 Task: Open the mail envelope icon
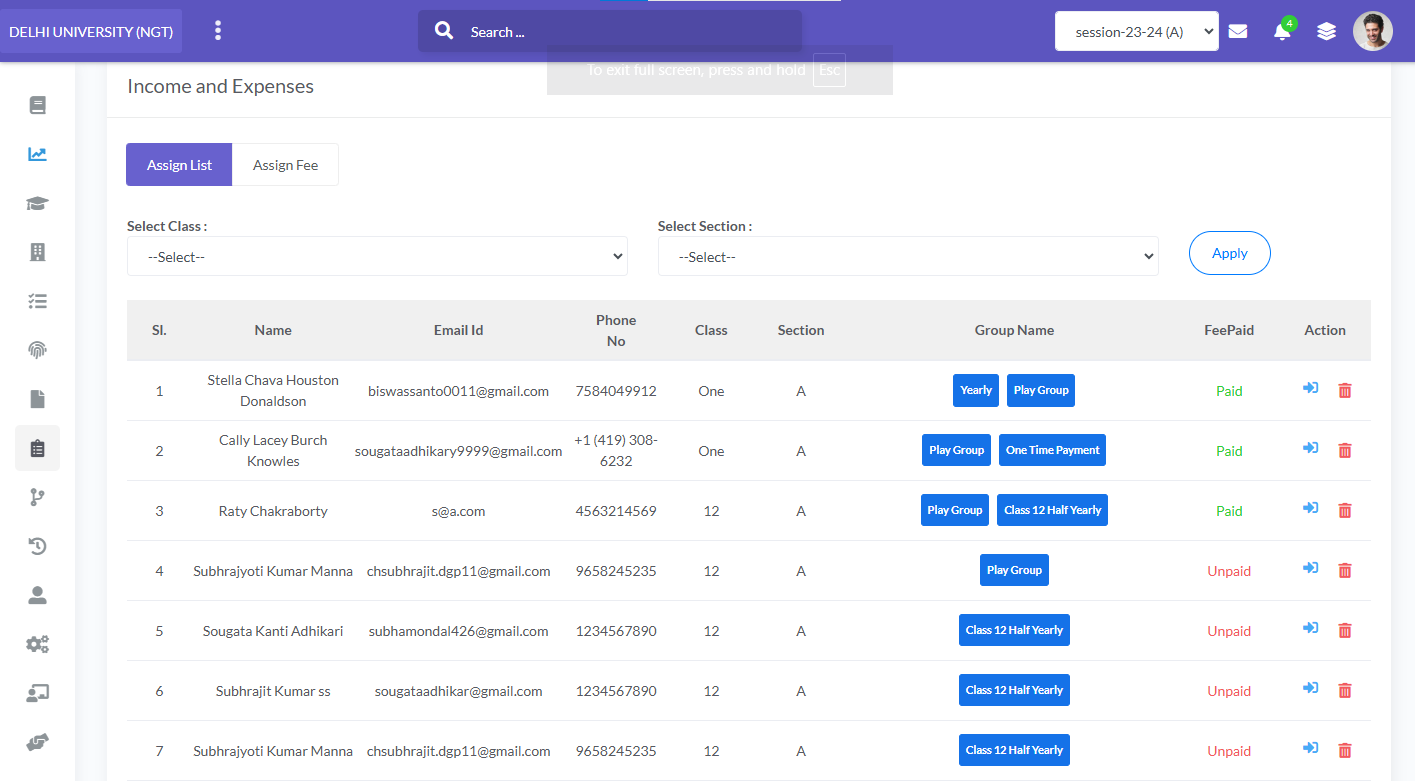point(1238,31)
